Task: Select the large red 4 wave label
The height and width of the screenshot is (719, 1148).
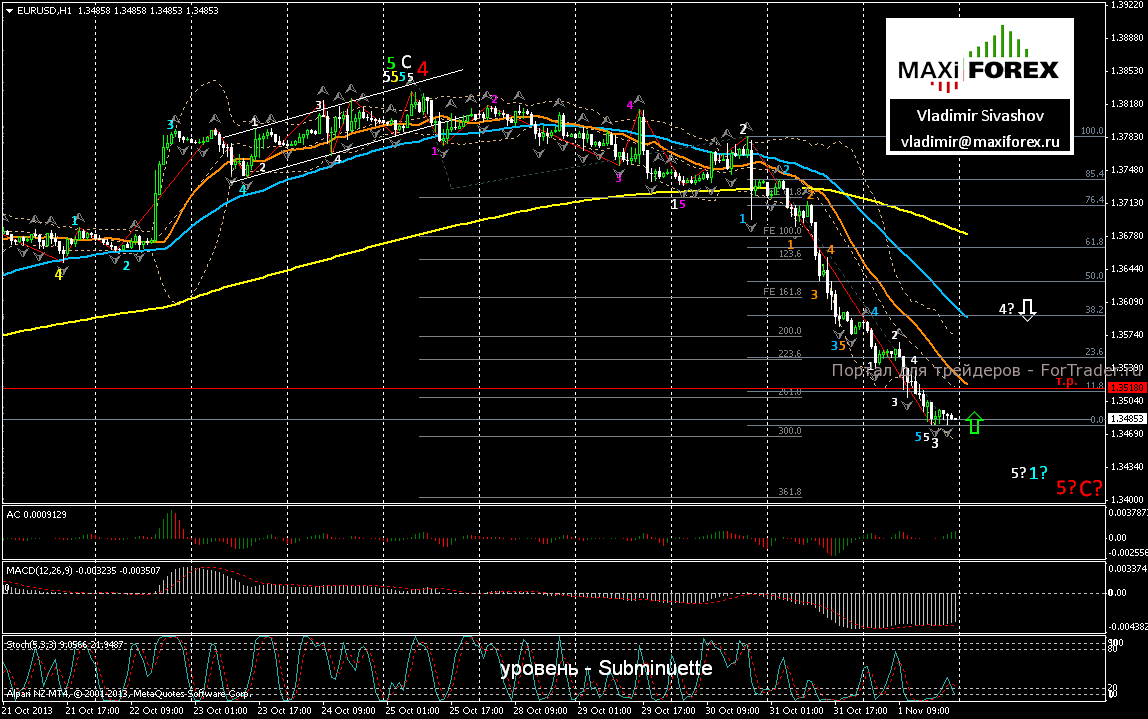Action: tap(423, 69)
